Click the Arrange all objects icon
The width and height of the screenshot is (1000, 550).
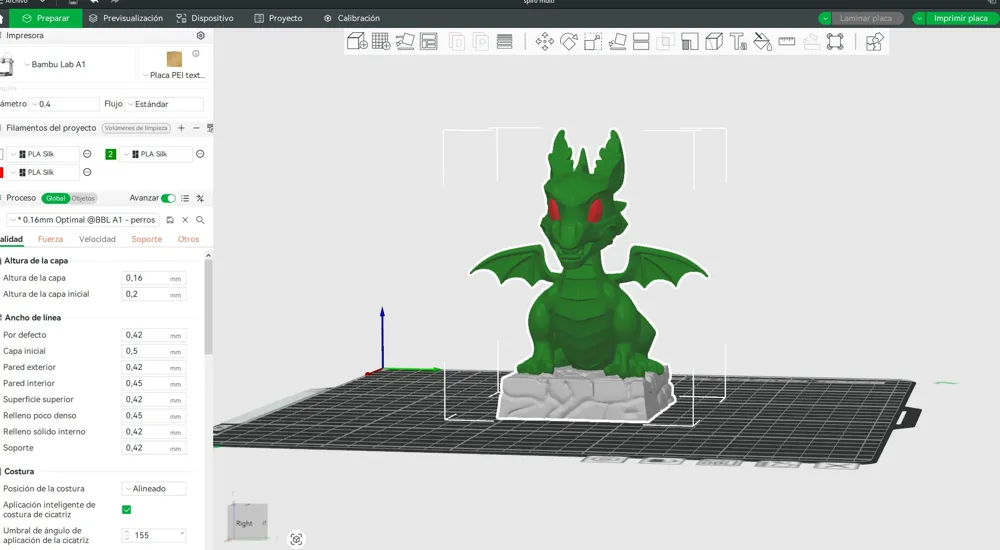[x=429, y=42]
